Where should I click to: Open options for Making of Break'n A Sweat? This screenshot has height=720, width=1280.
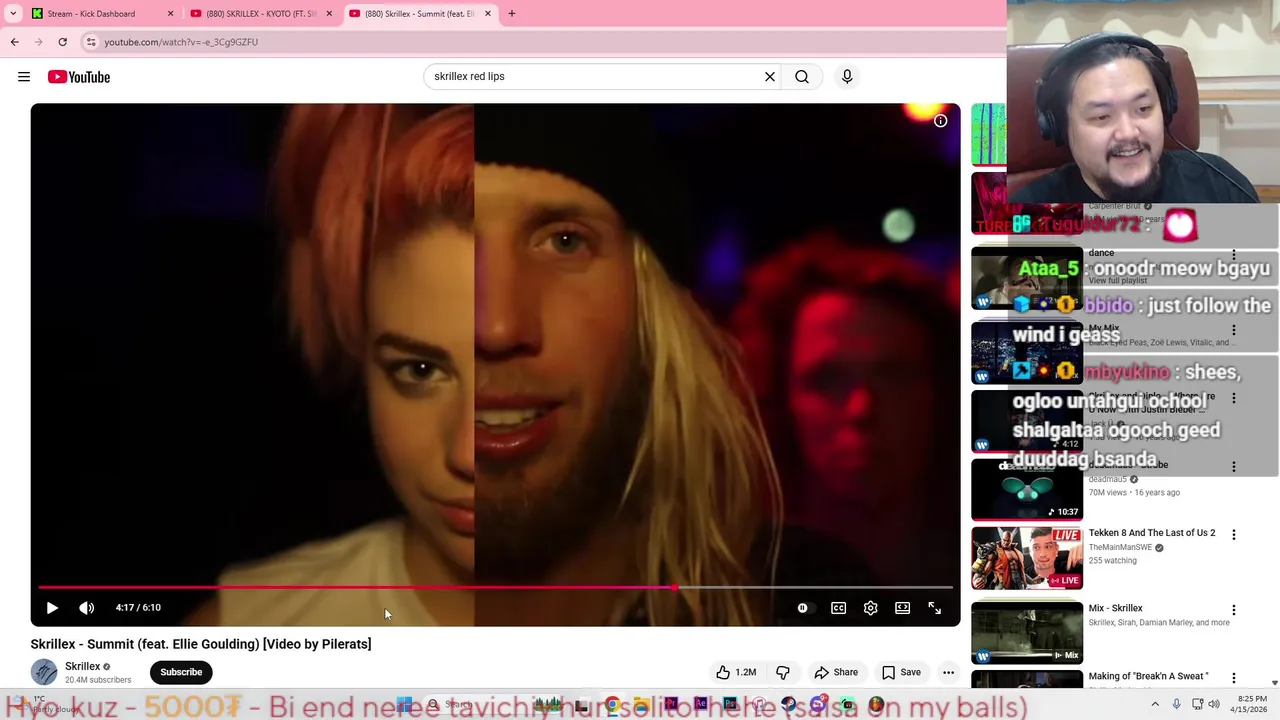(x=1233, y=678)
